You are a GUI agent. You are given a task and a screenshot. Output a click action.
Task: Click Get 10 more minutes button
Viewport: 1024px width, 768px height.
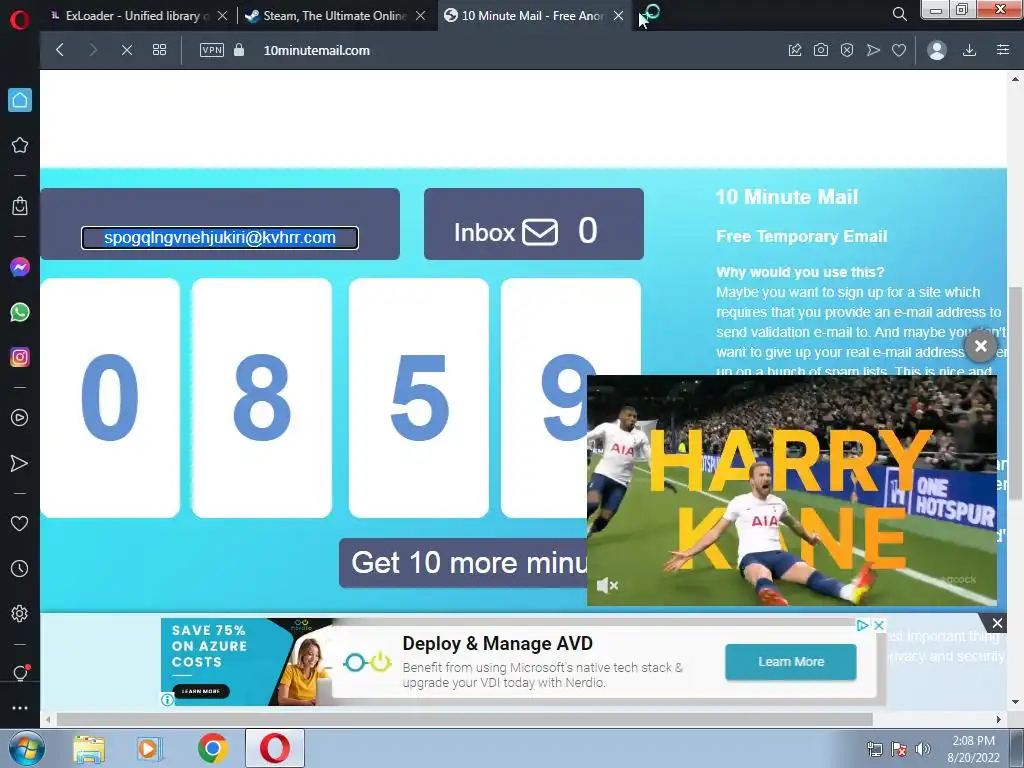click(463, 563)
